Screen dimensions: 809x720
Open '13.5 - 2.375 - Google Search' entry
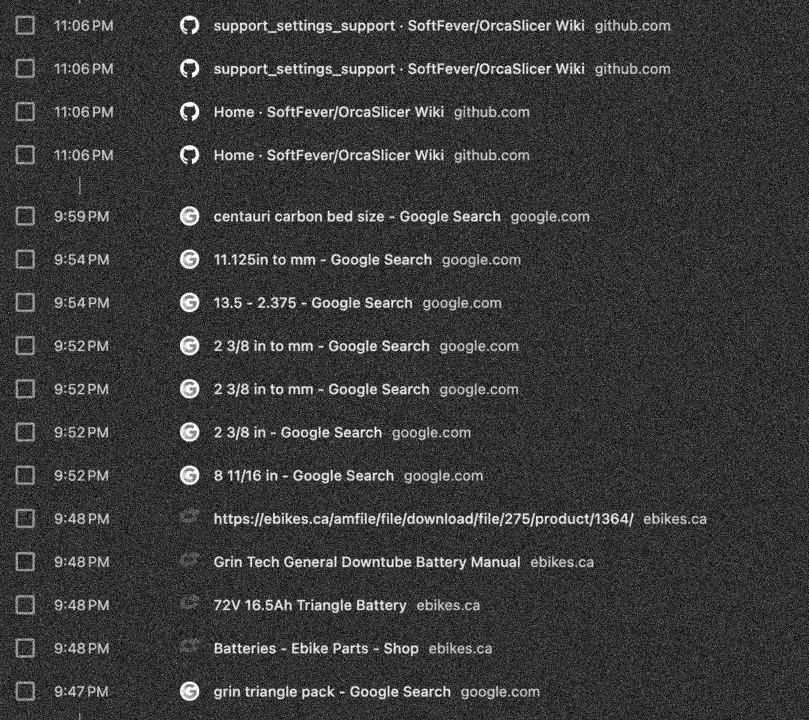point(313,303)
